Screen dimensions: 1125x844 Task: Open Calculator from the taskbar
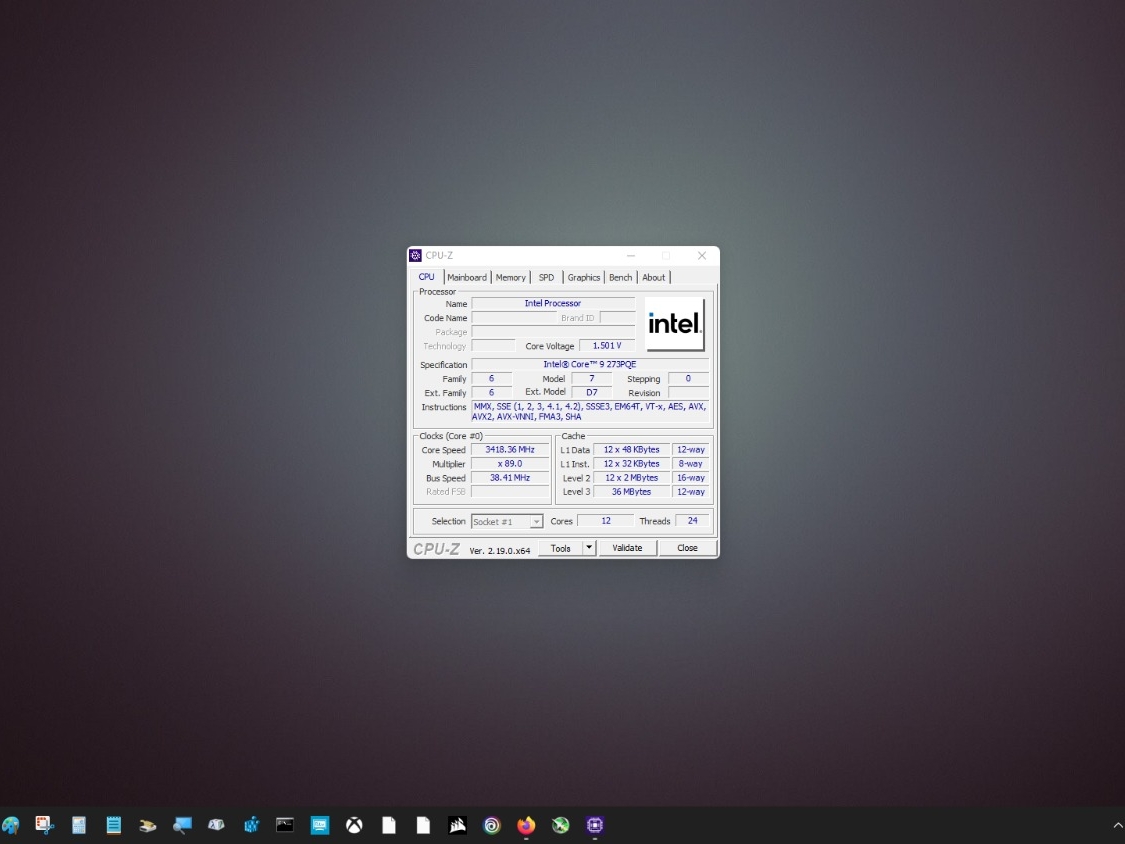tap(79, 825)
